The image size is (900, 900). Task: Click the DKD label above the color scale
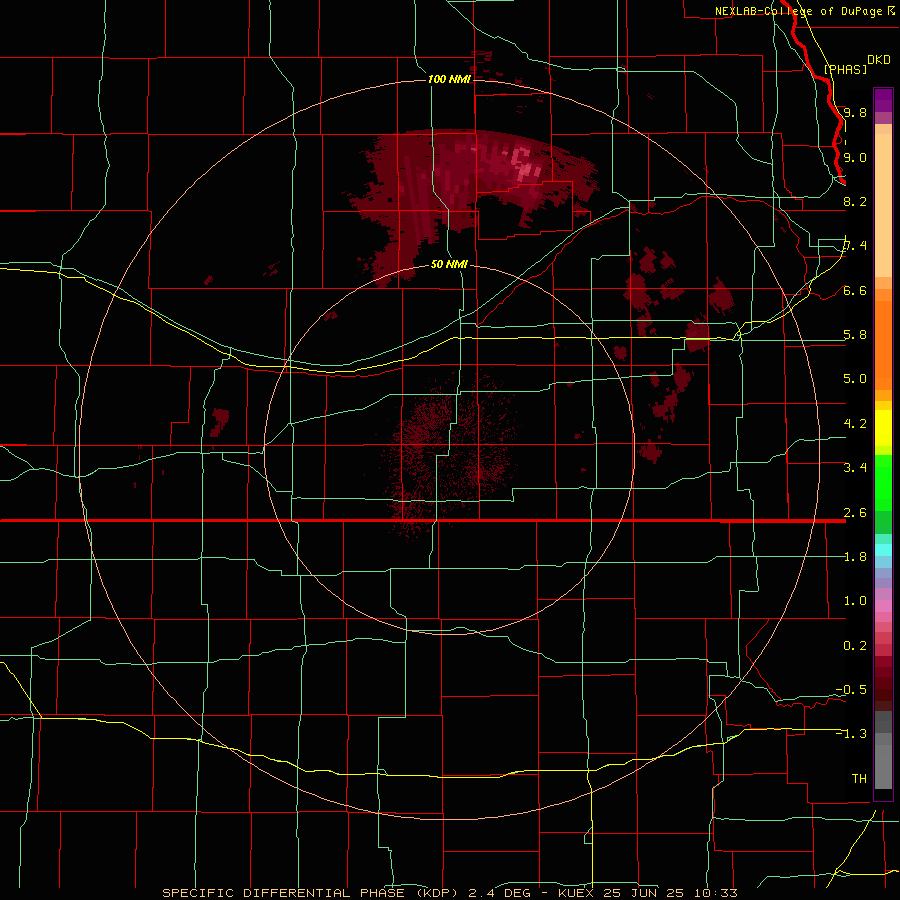[x=879, y=60]
